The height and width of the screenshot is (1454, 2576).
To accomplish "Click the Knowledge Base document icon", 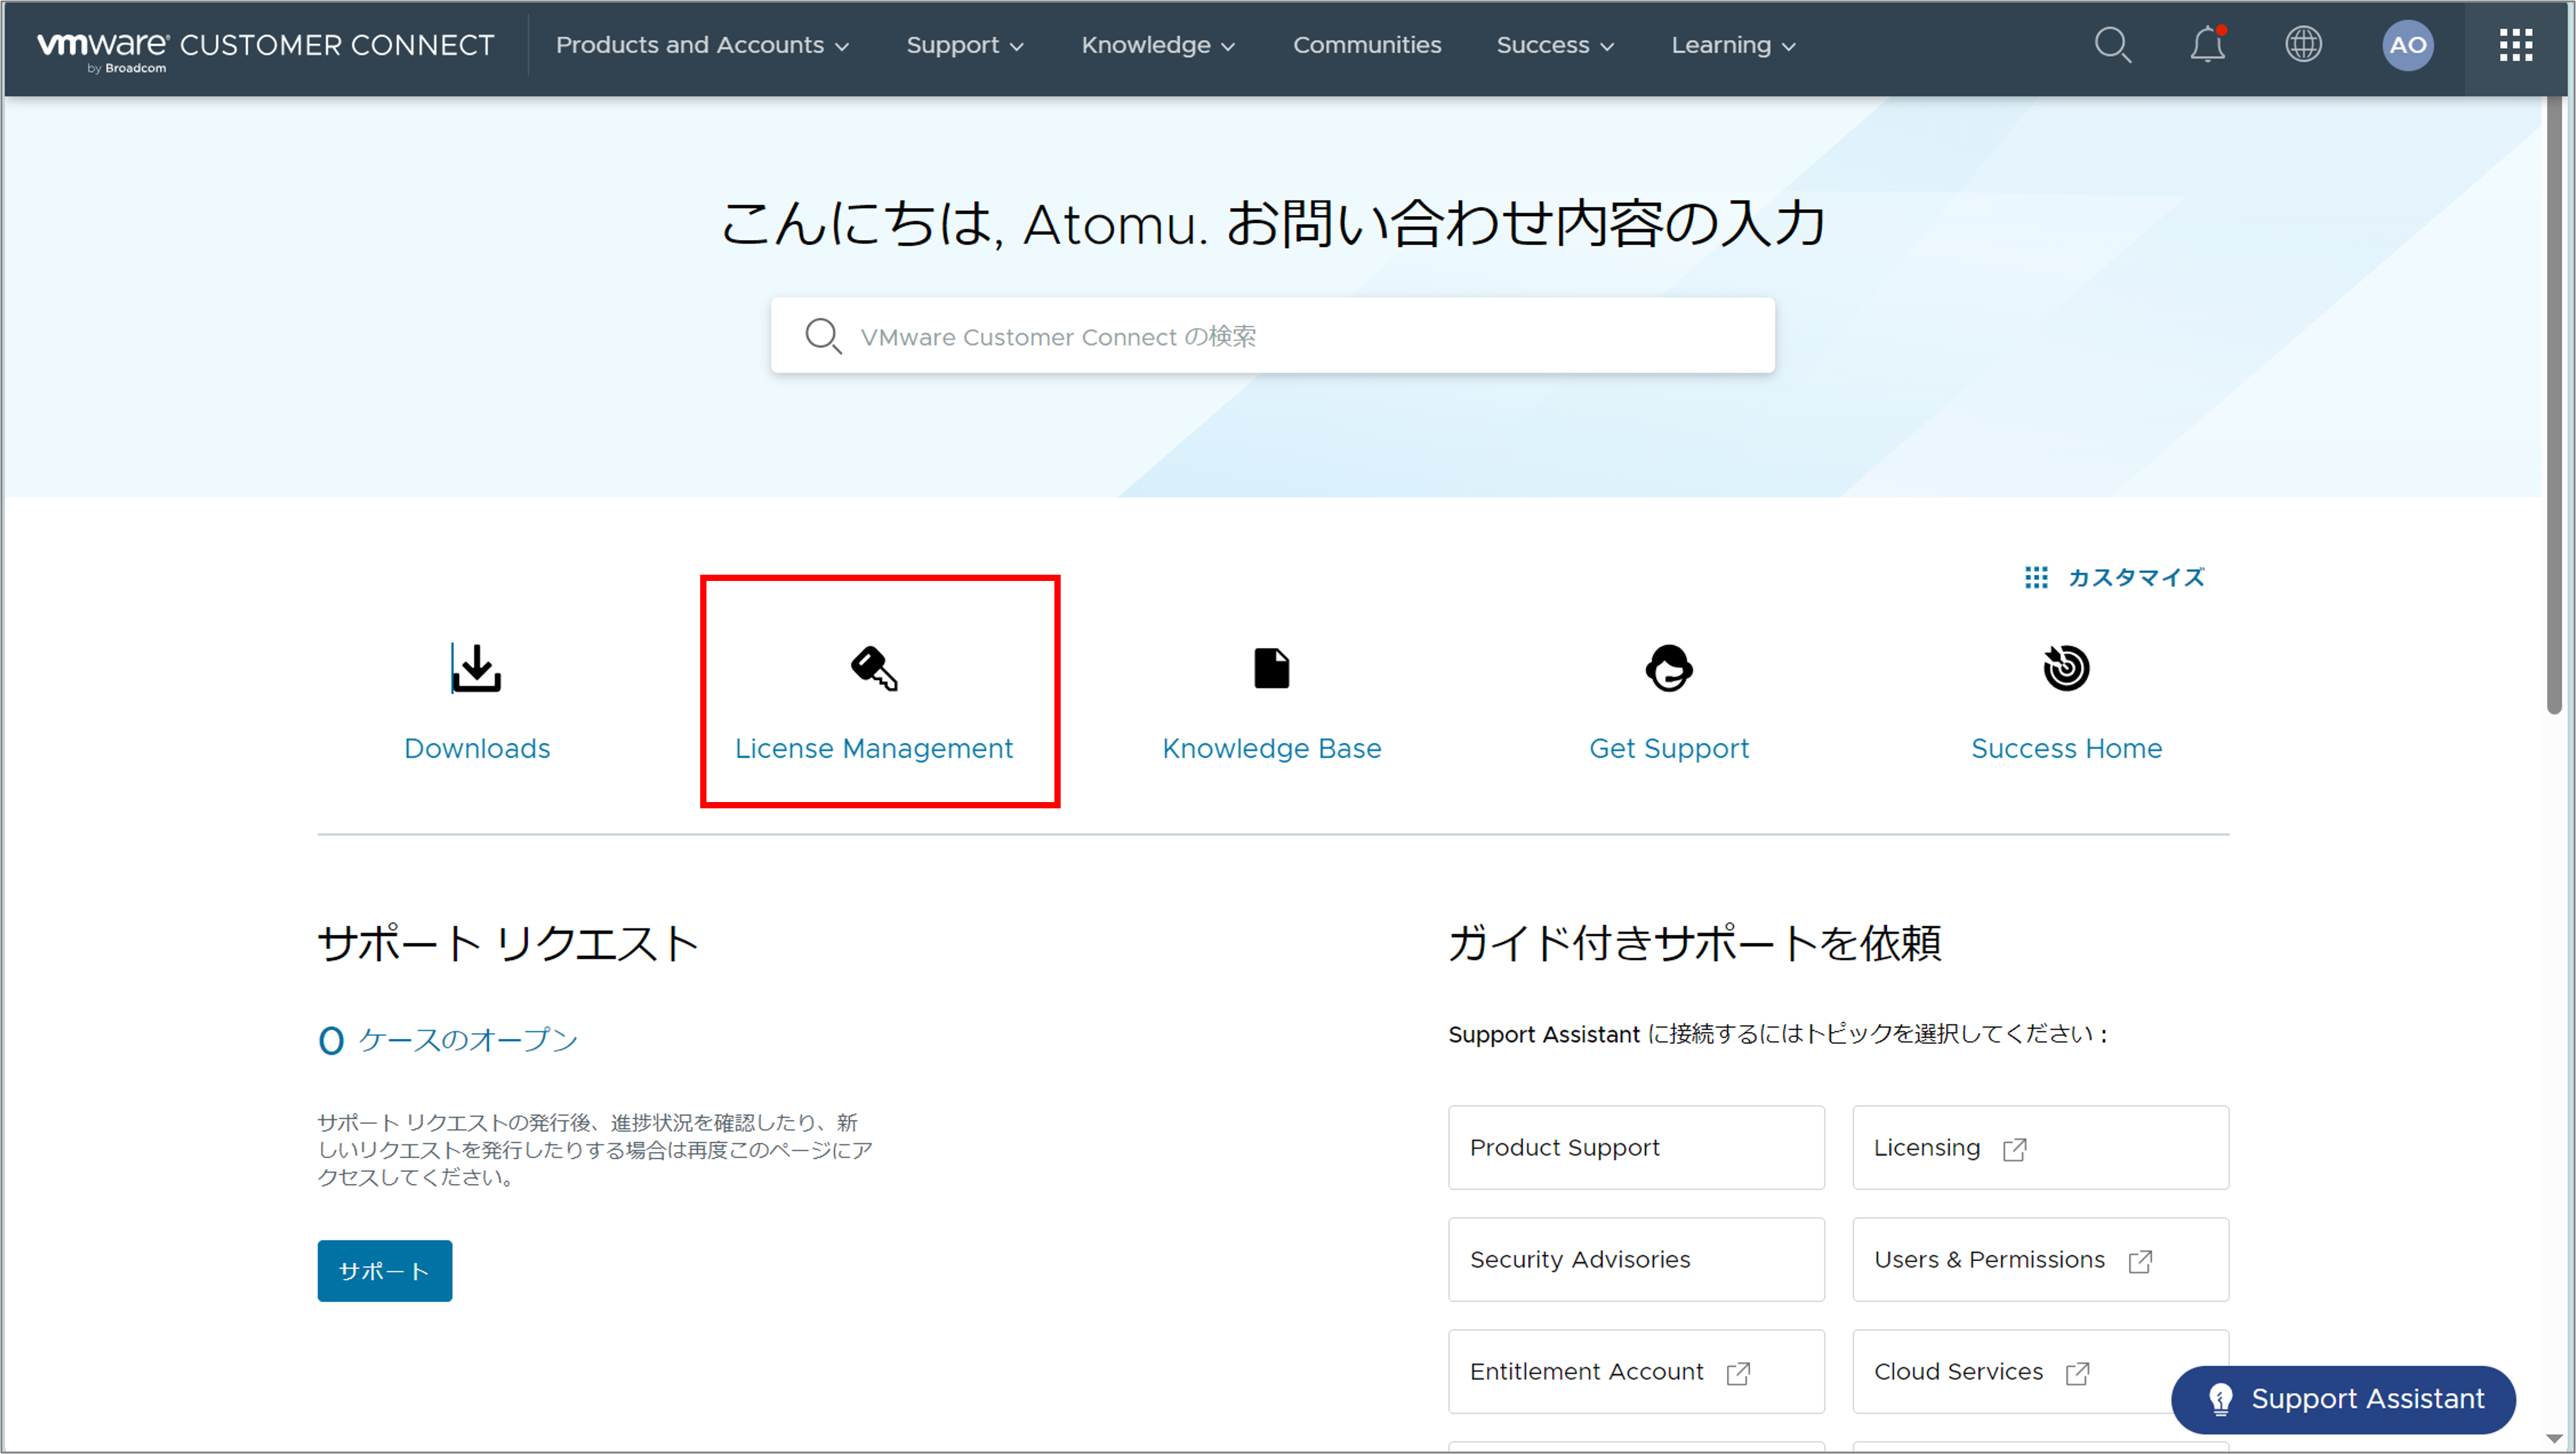I will 1271,668.
